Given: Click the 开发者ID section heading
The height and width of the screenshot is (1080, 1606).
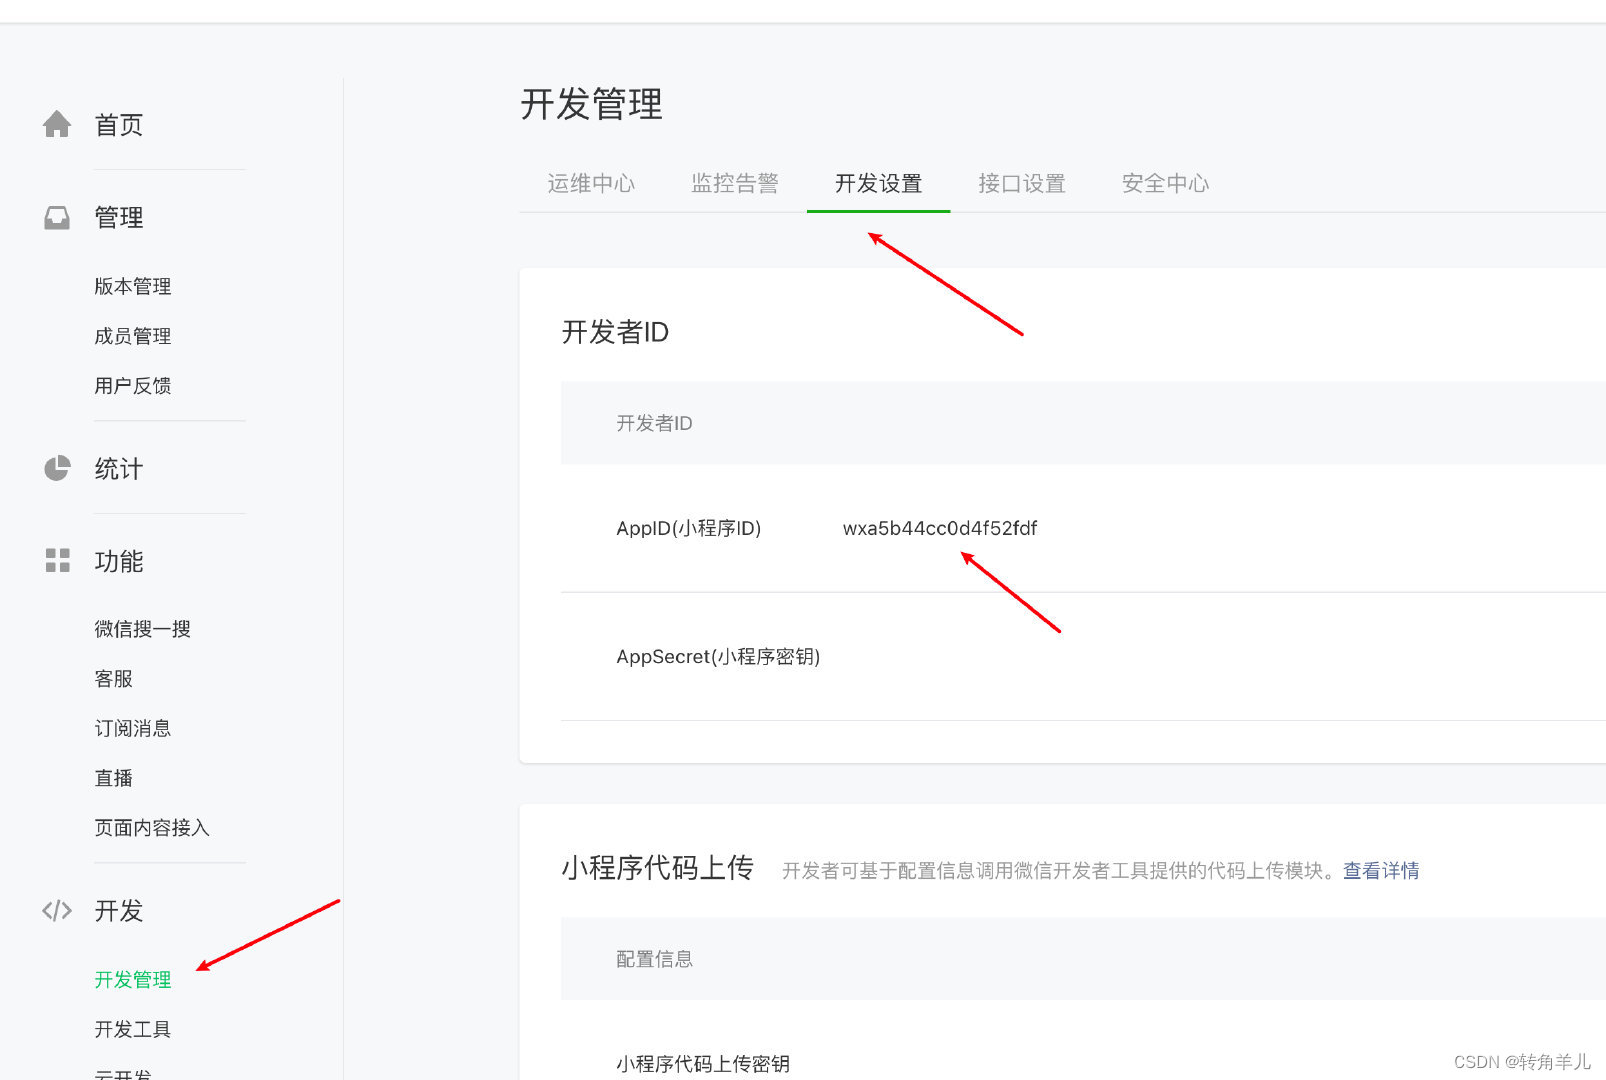Looking at the screenshot, I should tap(615, 332).
